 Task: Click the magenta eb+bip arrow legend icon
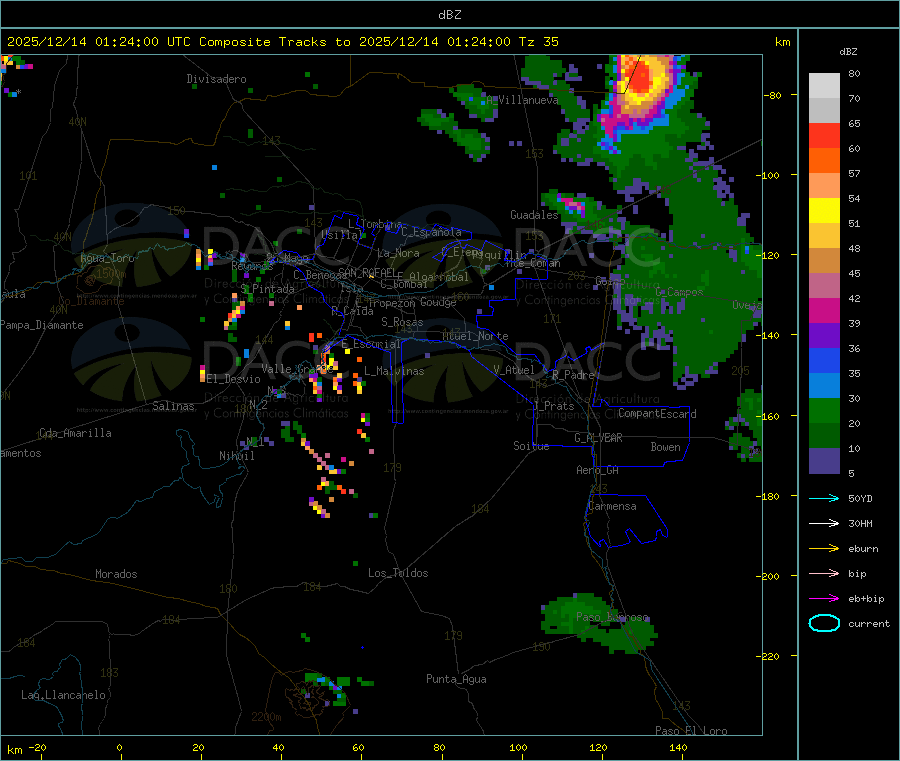point(824,599)
